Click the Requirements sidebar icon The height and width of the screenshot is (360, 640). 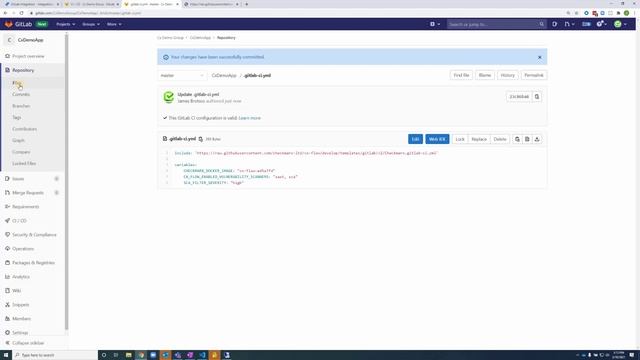(x=7, y=207)
